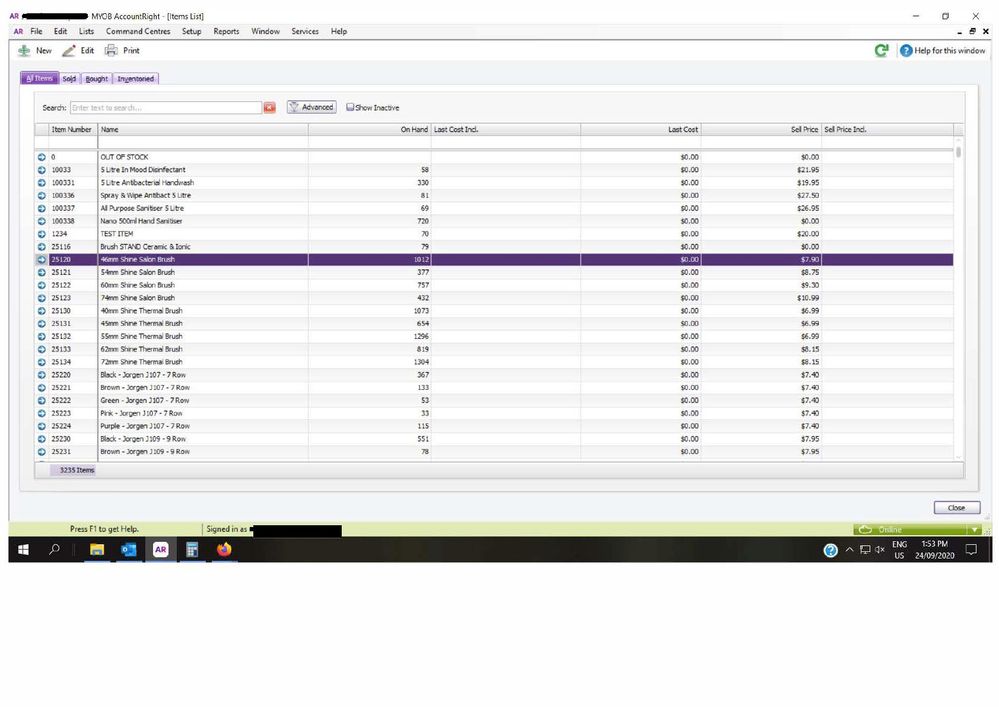Open the Reports menu
The height and width of the screenshot is (707, 999).
(x=226, y=31)
